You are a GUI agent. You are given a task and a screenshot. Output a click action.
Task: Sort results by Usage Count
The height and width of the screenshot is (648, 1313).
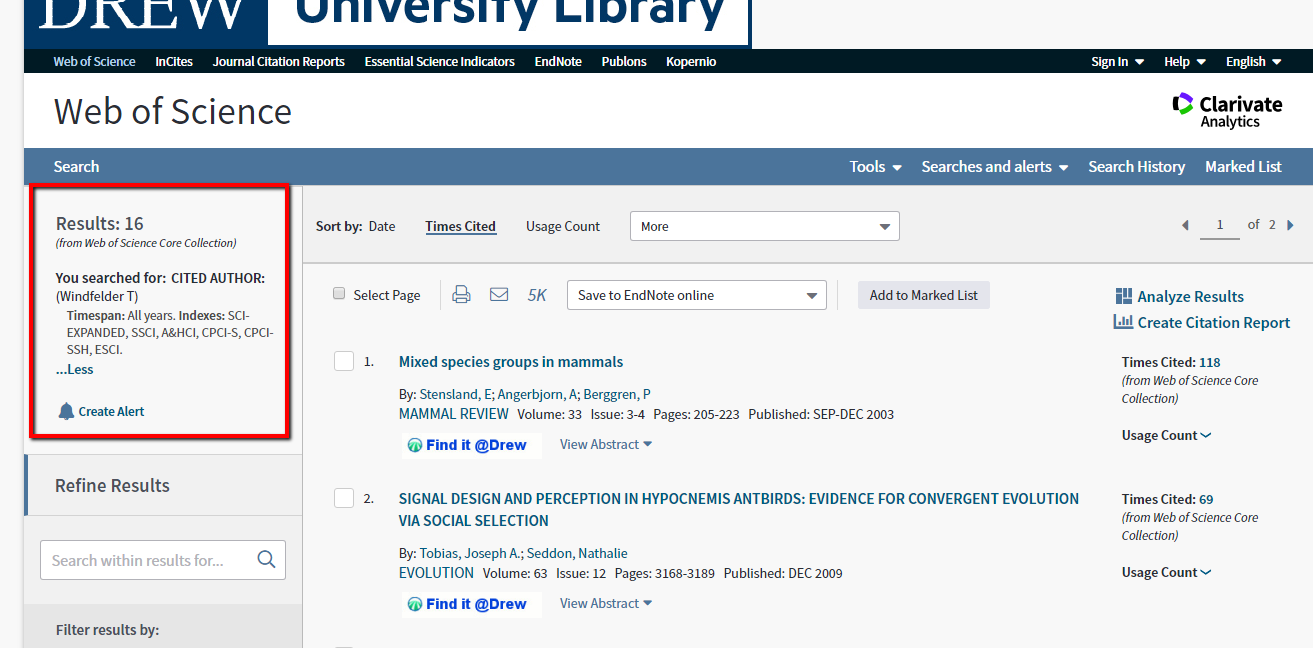tap(563, 226)
